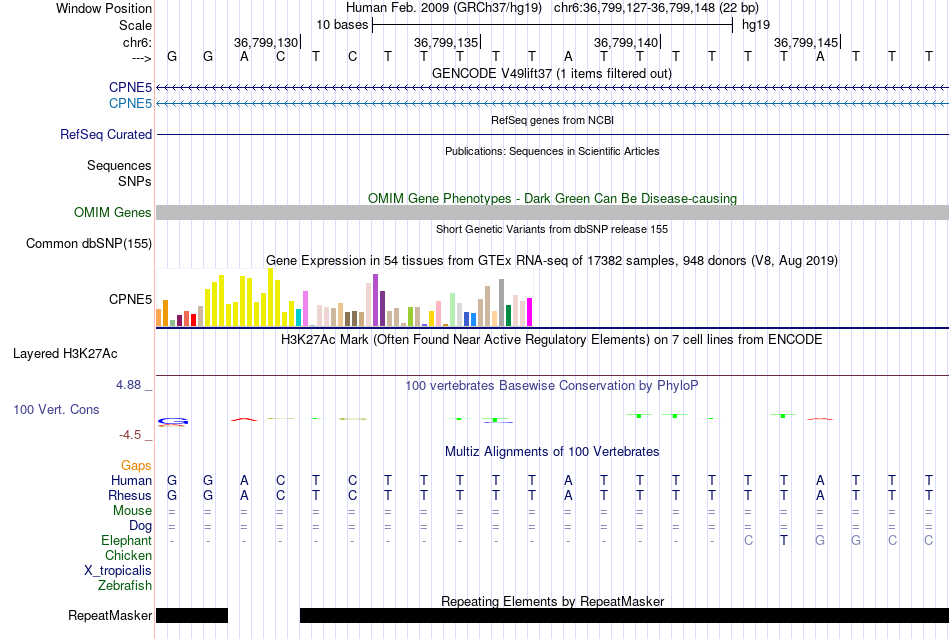Click position marker 36,799,145 on the ruler
This screenshot has width=950, height=639.
pyautogui.click(x=806, y=42)
